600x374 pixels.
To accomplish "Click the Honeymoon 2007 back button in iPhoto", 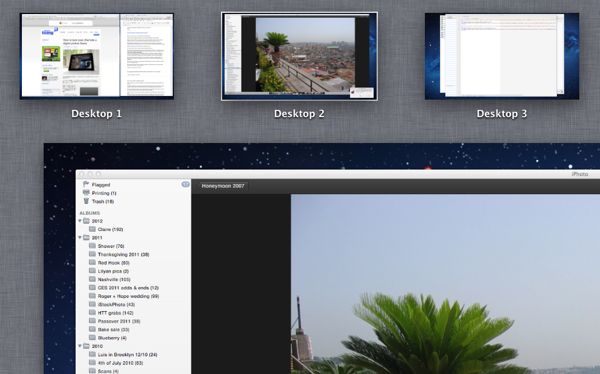I will (x=223, y=186).
